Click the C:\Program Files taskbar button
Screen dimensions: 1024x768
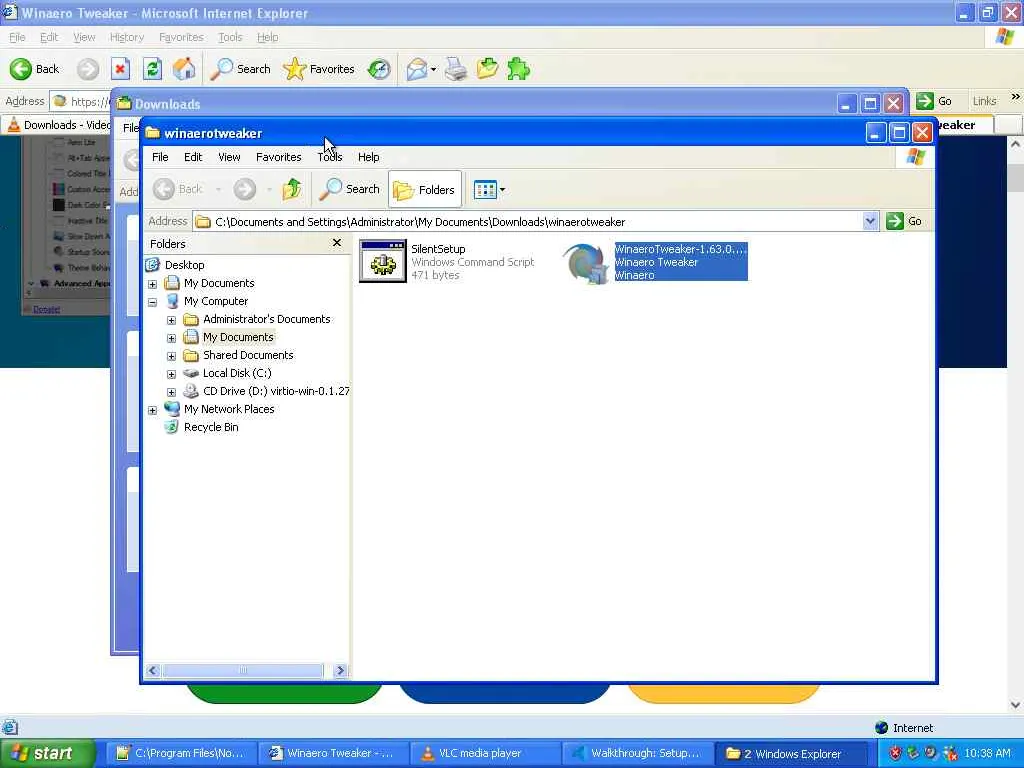[180, 753]
